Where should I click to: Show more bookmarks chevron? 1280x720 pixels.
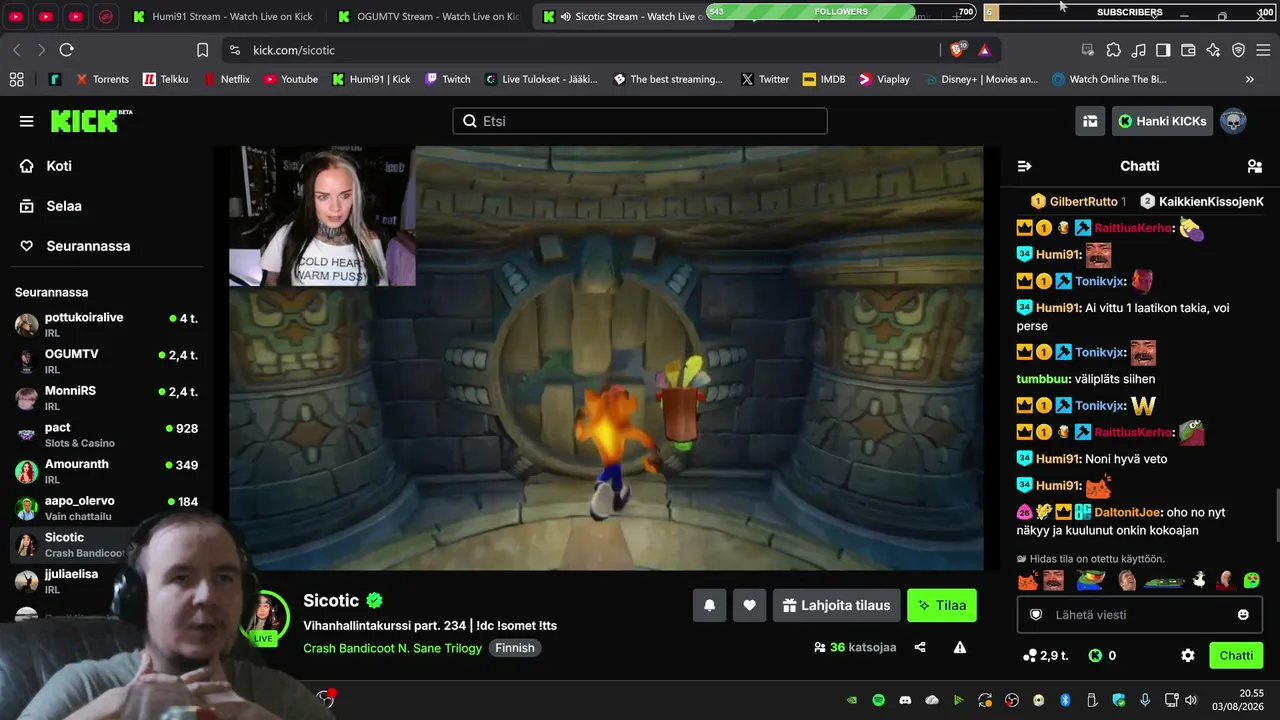point(1249,79)
